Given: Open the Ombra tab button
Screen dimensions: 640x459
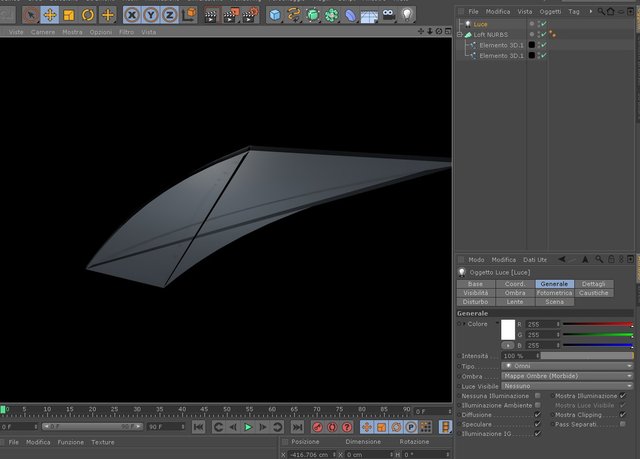Looking at the screenshot, I should click(x=515, y=293).
